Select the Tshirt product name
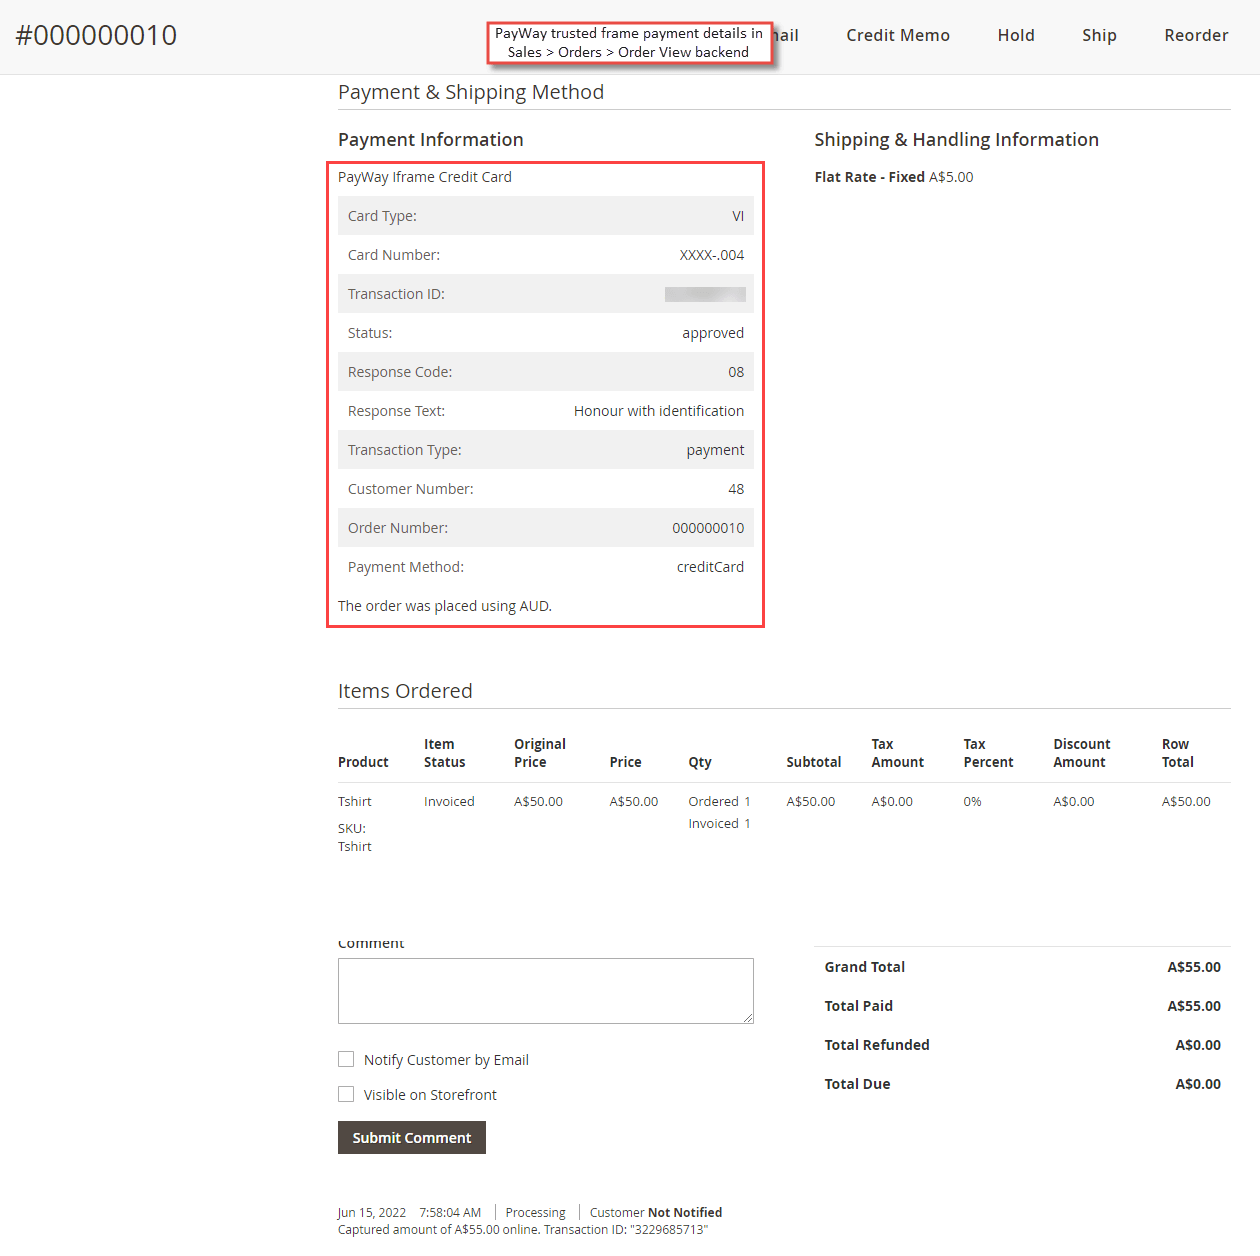The width and height of the screenshot is (1260, 1256). [x=354, y=801]
